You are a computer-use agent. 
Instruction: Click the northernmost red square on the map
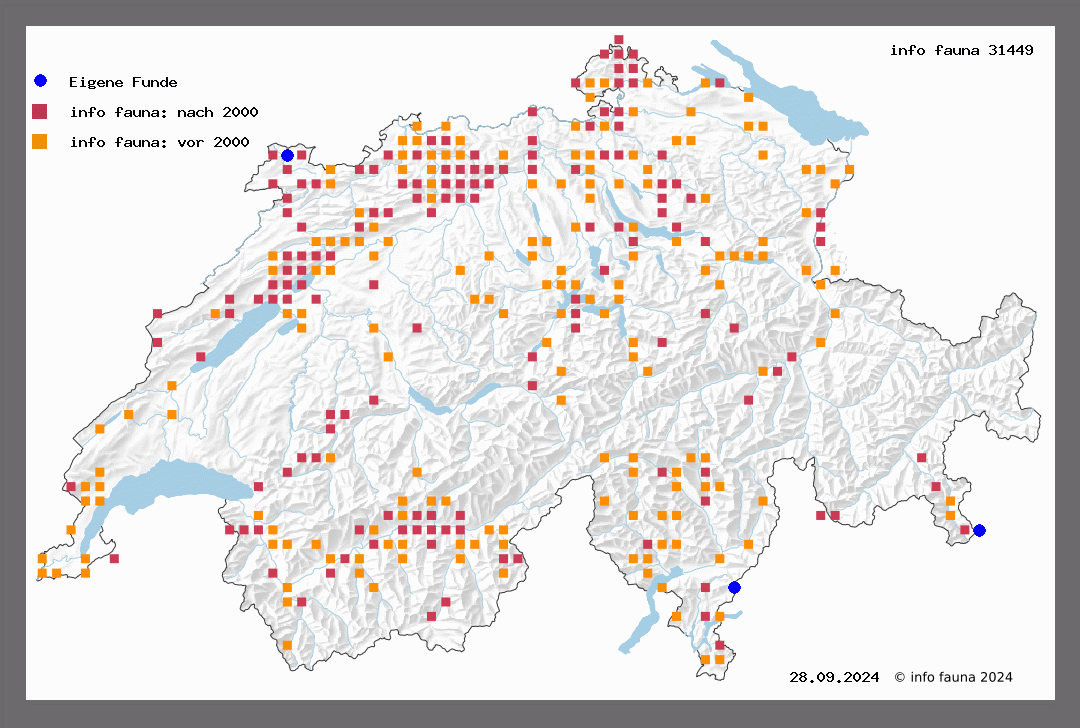pyautogui.click(x=619, y=40)
